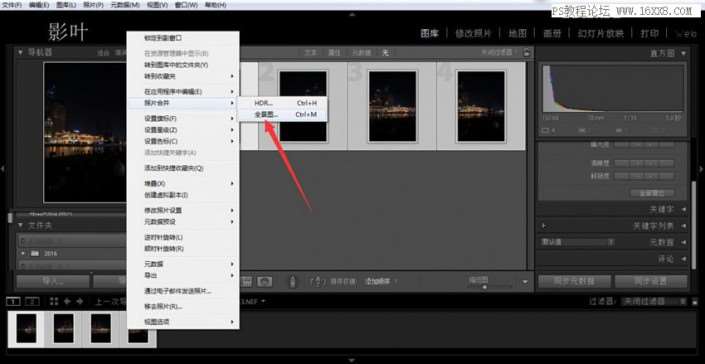Click second window display button 2

[32, 301]
